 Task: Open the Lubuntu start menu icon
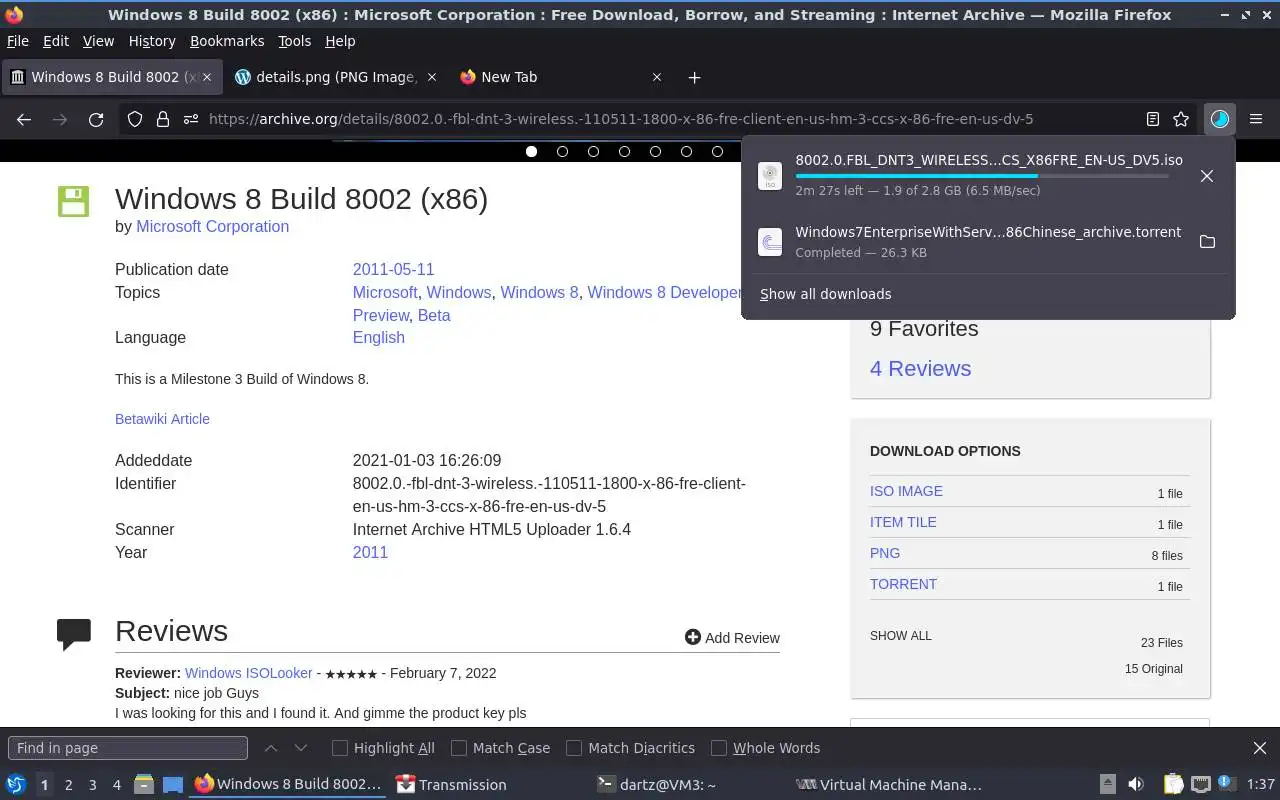click(16, 785)
